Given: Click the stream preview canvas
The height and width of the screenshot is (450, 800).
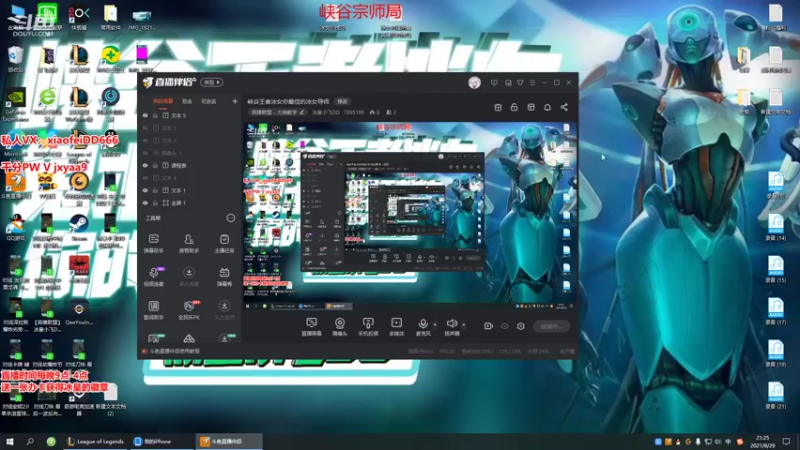Looking at the screenshot, I should click(410, 216).
